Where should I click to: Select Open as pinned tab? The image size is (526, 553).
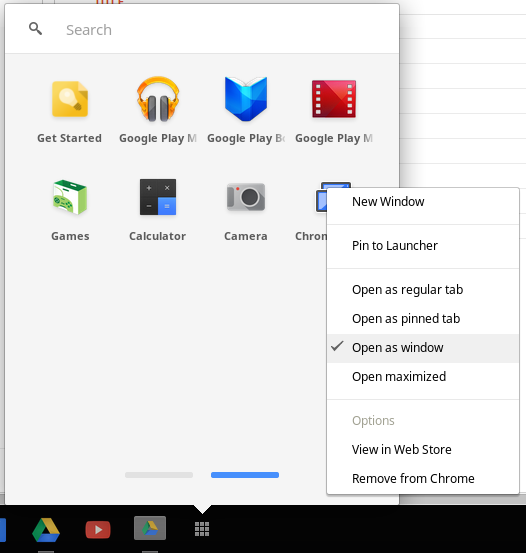[423, 319]
